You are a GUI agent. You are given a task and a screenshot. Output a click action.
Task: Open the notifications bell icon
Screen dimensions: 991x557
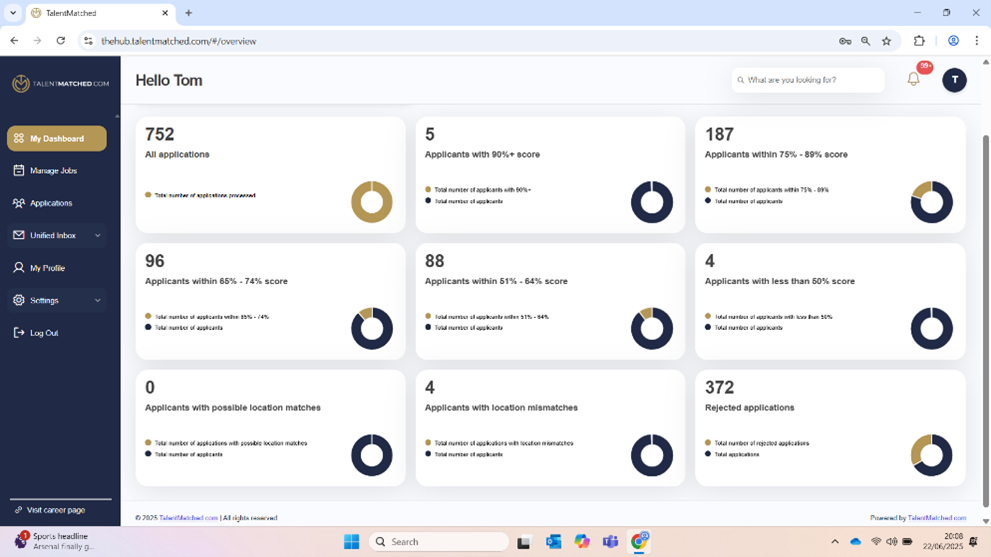913,79
